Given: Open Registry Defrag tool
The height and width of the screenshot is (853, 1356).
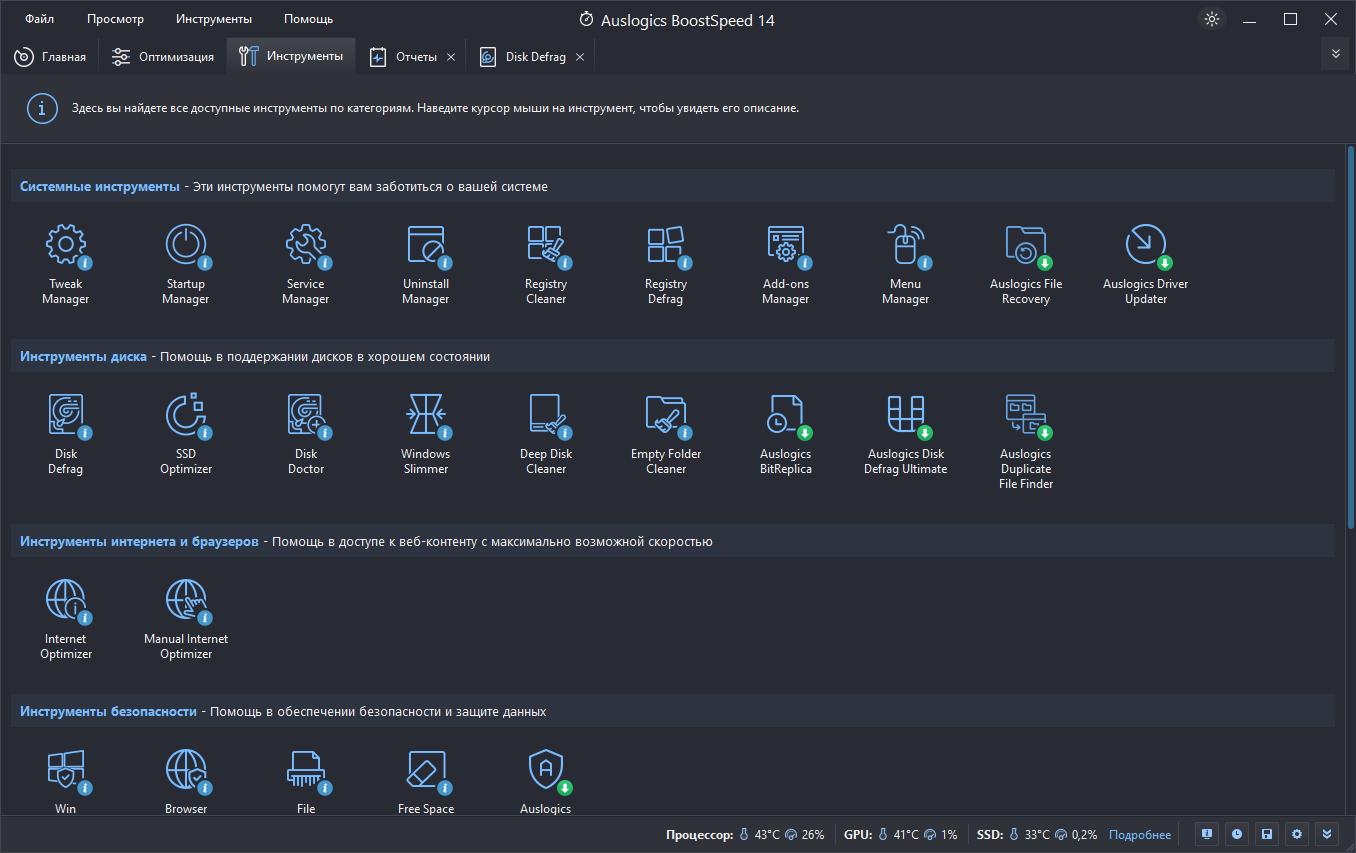Looking at the screenshot, I should (666, 265).
